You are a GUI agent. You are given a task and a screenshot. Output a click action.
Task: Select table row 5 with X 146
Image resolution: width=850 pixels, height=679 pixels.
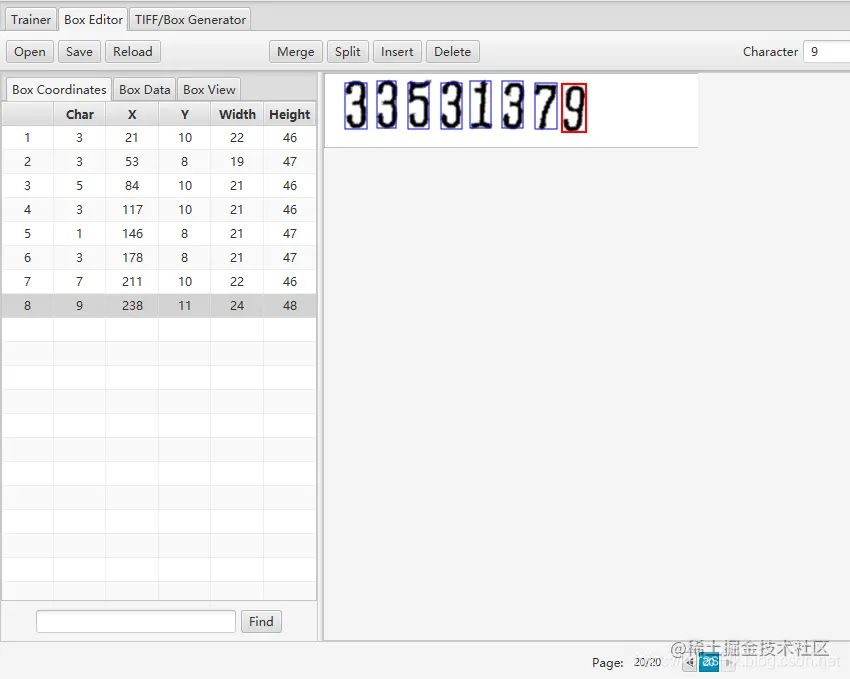159,234
